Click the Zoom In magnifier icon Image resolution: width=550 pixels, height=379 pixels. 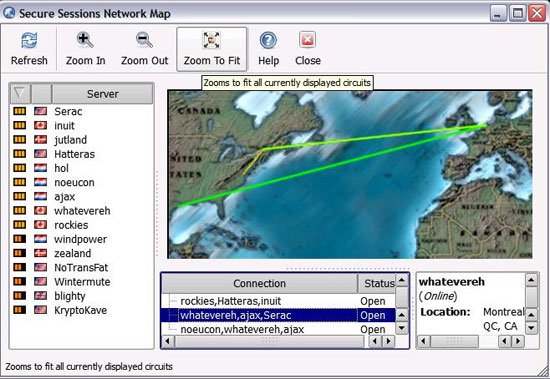coord(85,40)
